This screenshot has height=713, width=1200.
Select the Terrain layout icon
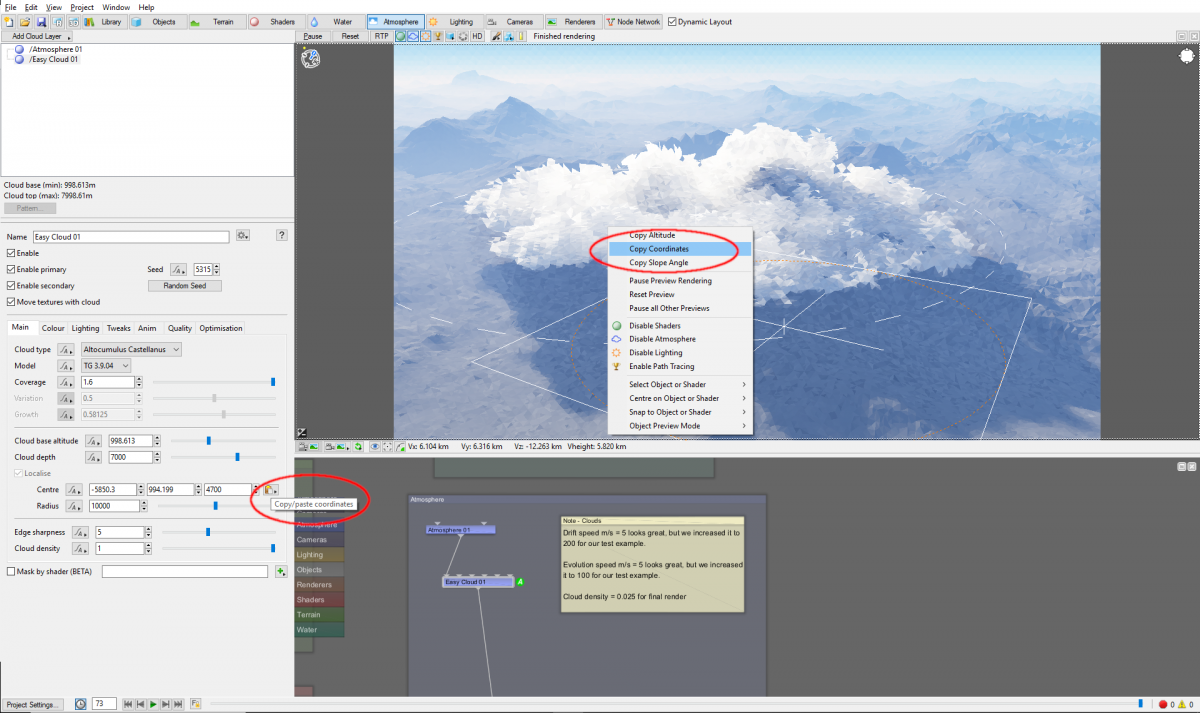216,21
